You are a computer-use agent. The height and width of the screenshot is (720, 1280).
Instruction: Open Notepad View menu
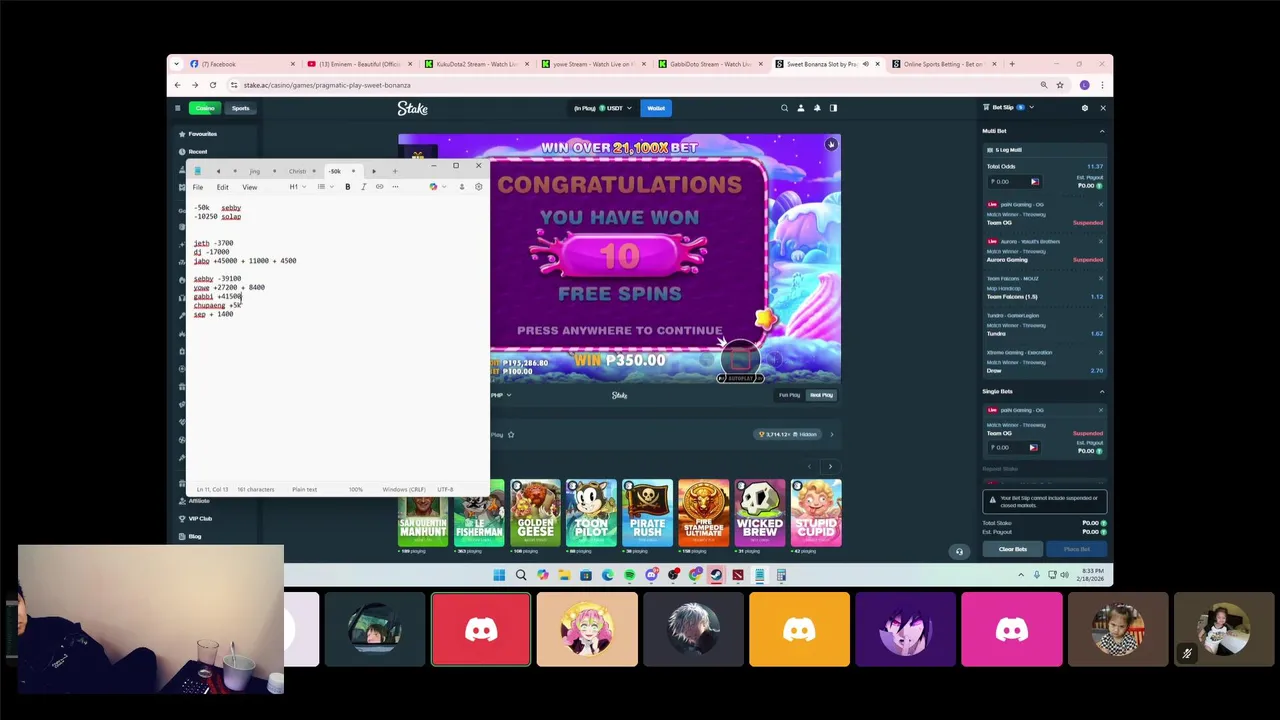[x=249, y=187]
